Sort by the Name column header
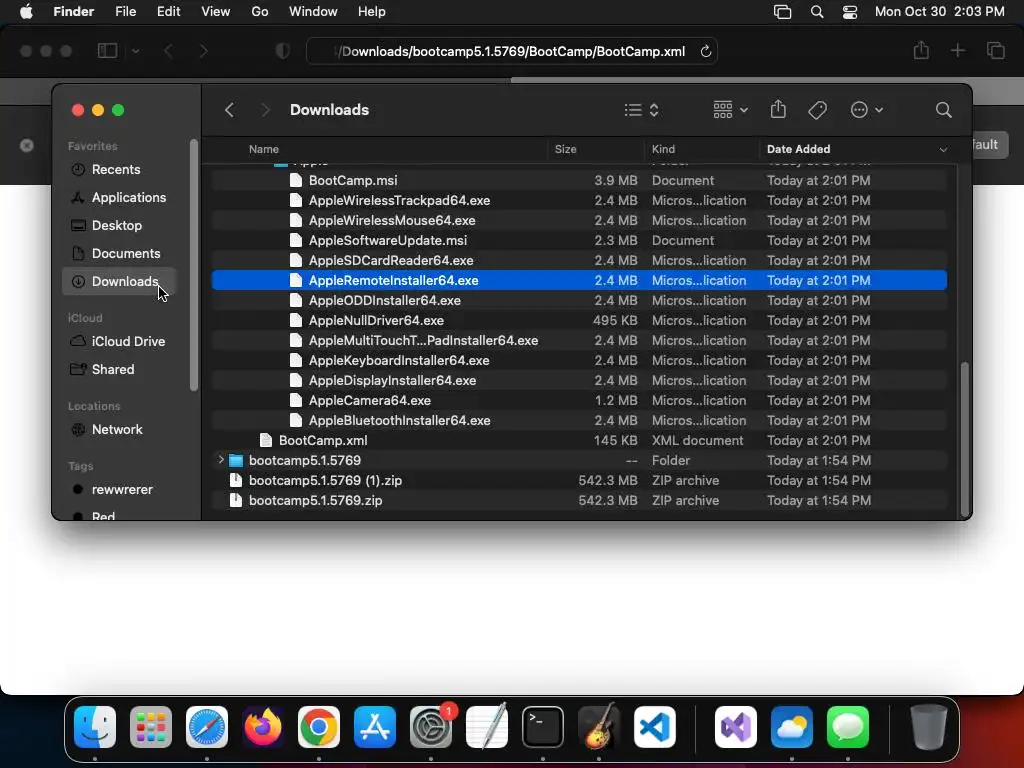This screenshot has height=768, width=1024. click(263, 149)
